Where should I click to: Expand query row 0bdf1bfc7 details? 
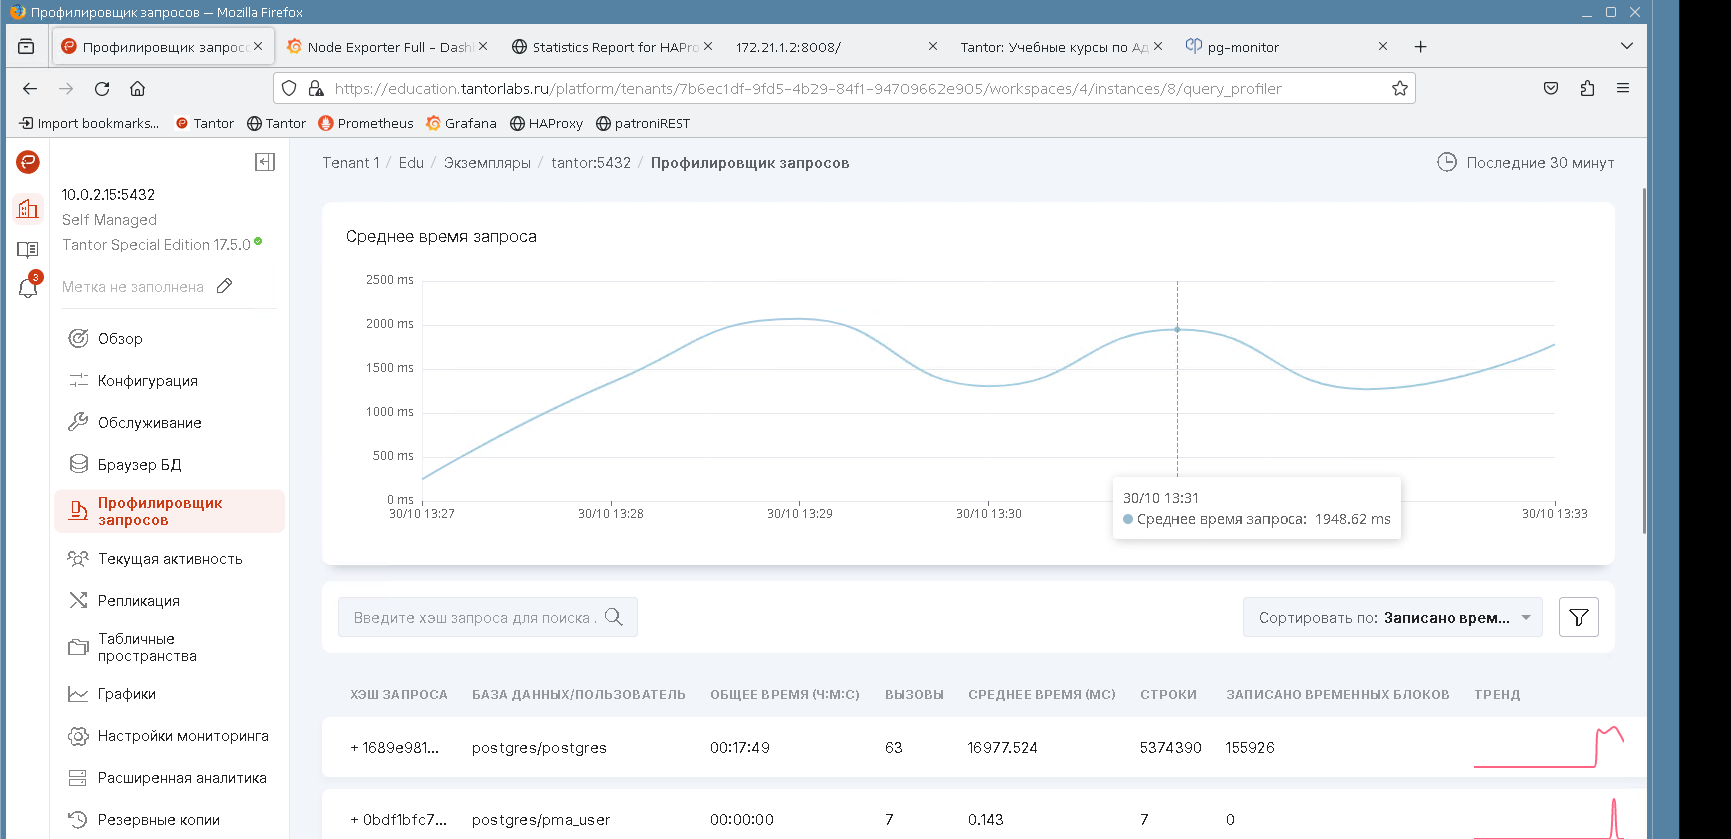(354, 820)
